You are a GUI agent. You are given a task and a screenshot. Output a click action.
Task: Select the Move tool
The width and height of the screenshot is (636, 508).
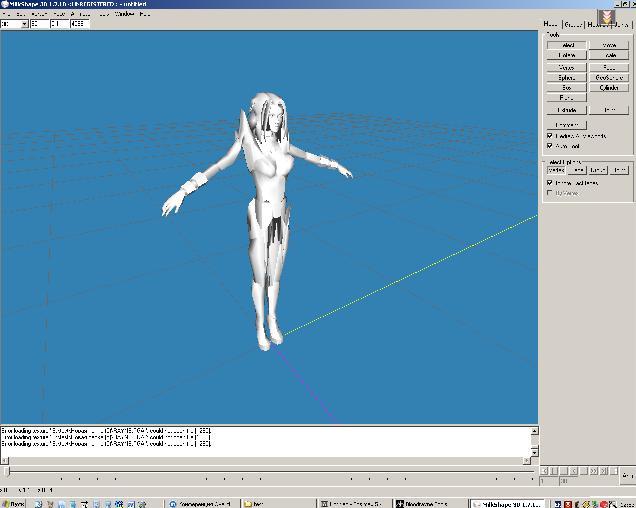[x=608, y=45]
